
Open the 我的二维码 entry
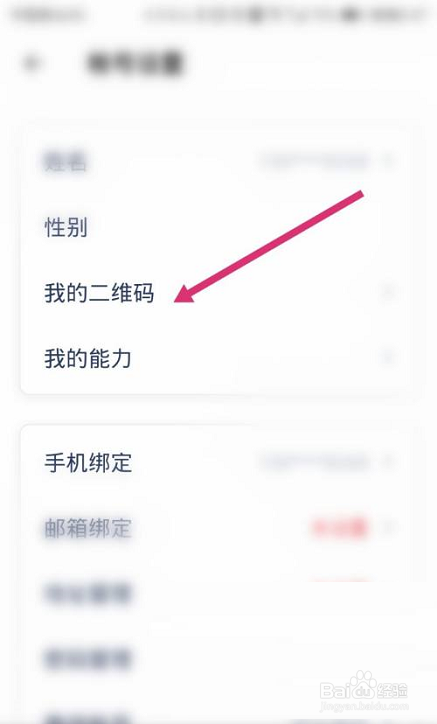[99, 293]
